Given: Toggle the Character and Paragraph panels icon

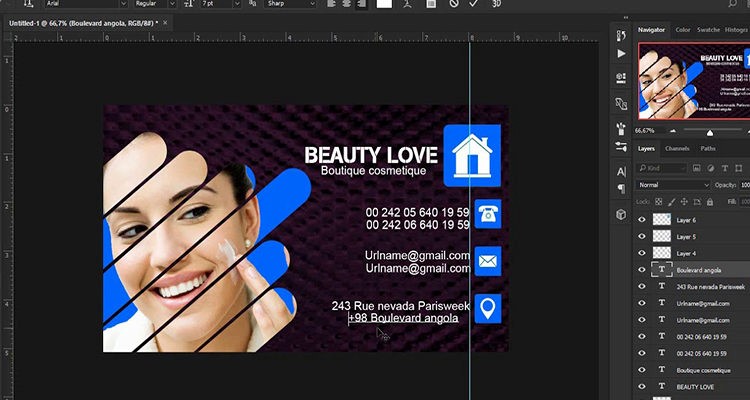Looking at the screenshot, I should point(431,3).
